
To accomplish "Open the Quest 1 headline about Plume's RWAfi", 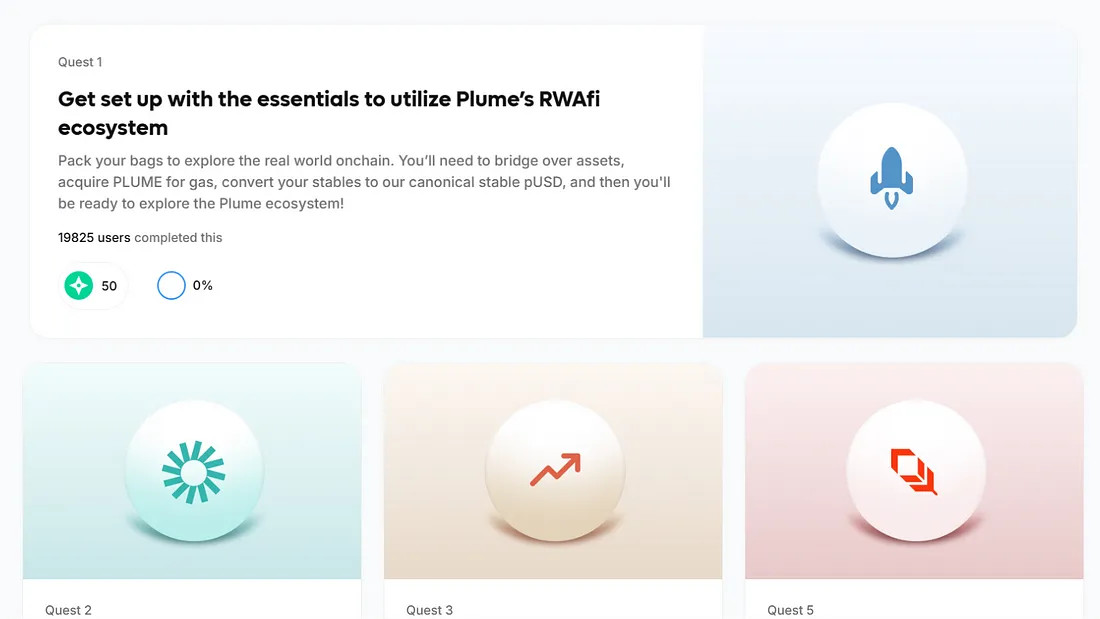I will point(328,113).
